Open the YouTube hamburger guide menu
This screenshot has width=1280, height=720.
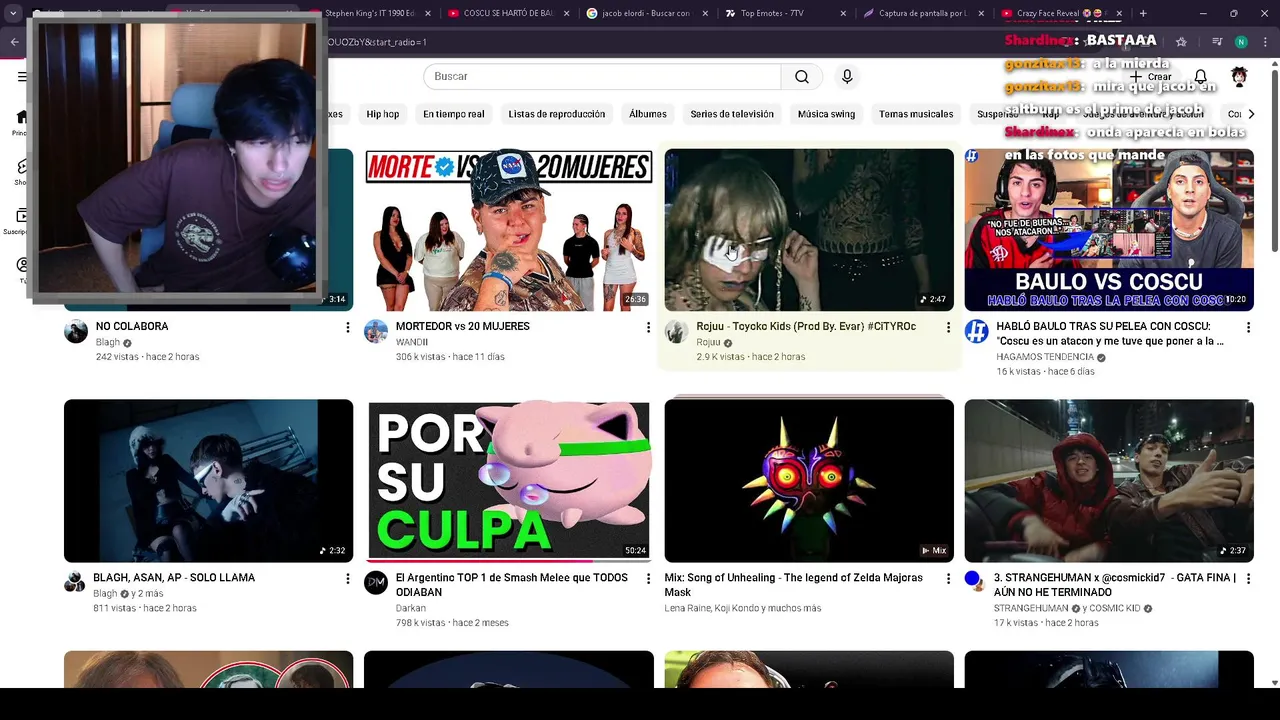pos(22,77)
